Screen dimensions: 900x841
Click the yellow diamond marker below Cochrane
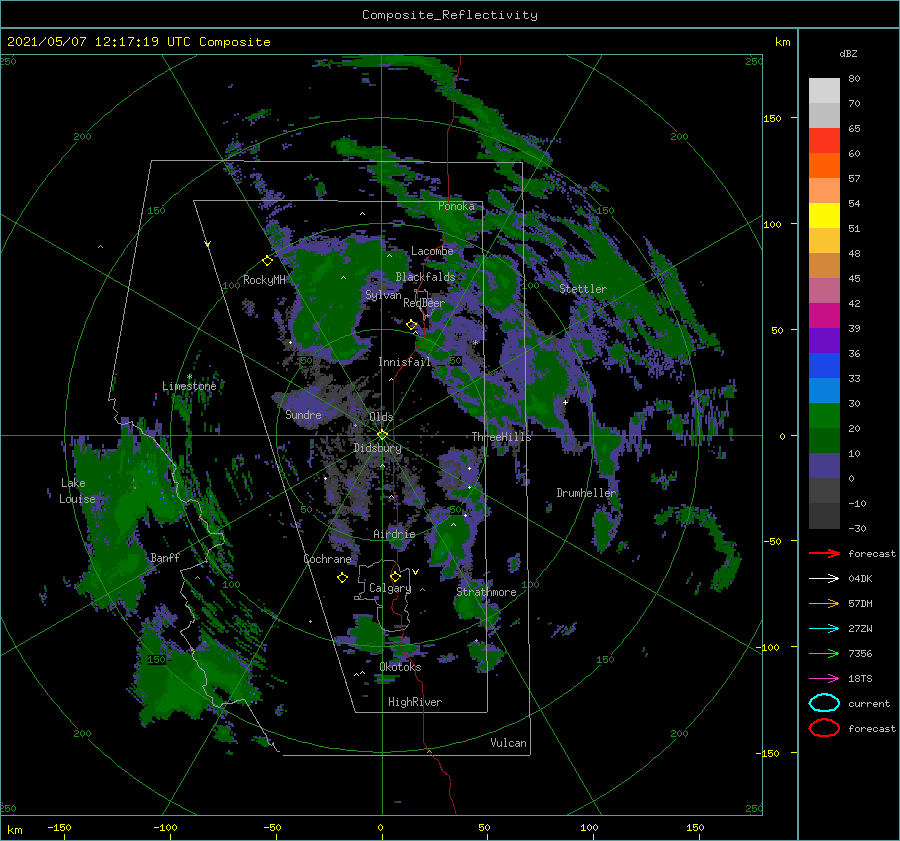[342, 578]
